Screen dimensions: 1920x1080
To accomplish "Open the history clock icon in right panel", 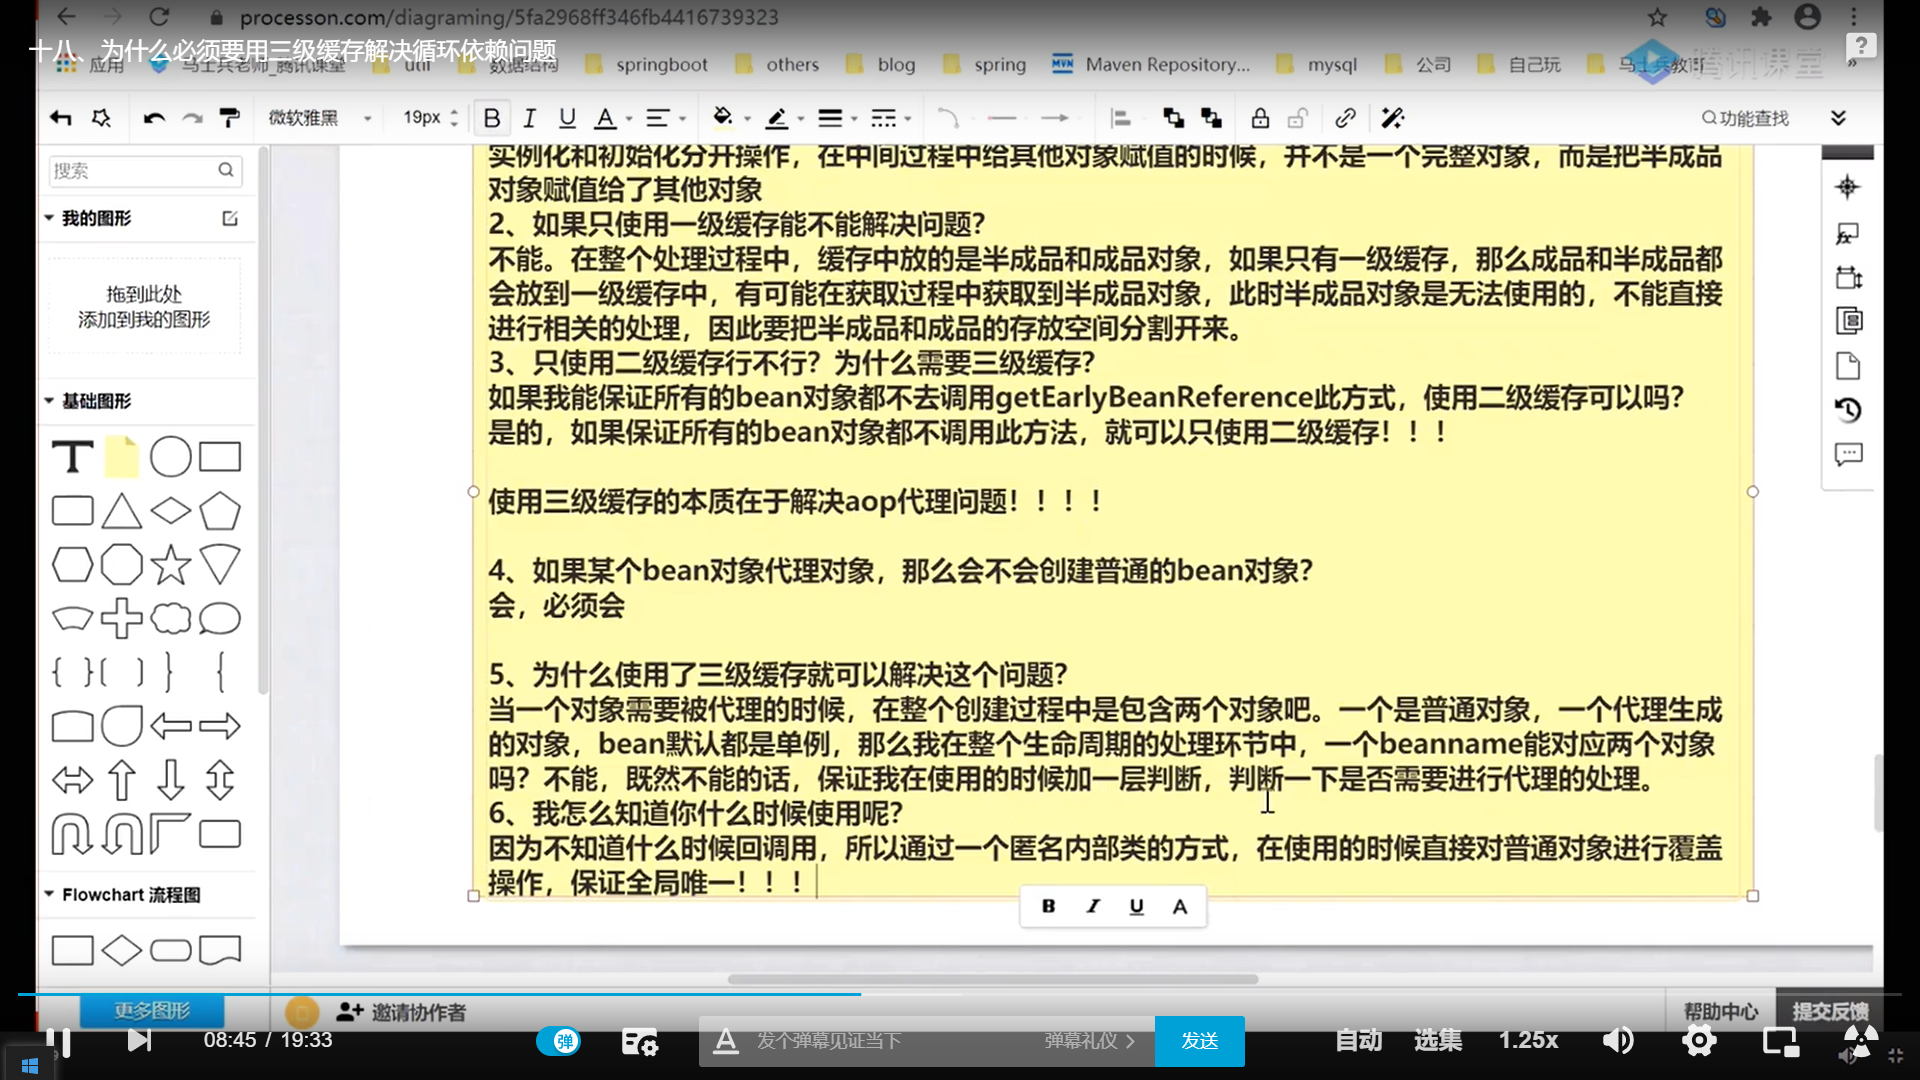I will tap(1847, 410).
